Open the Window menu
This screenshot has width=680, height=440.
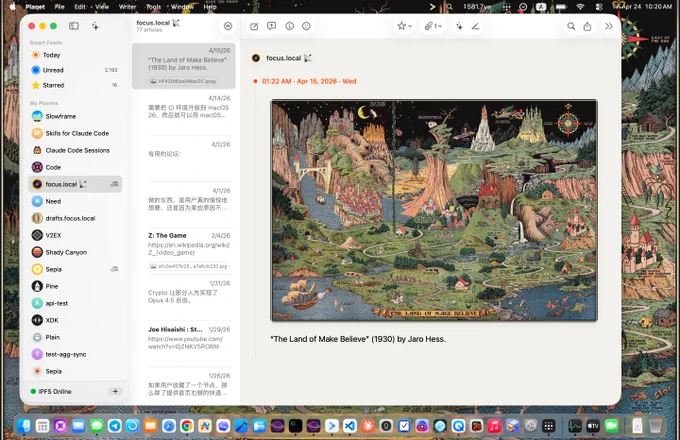tap(182, 7)
